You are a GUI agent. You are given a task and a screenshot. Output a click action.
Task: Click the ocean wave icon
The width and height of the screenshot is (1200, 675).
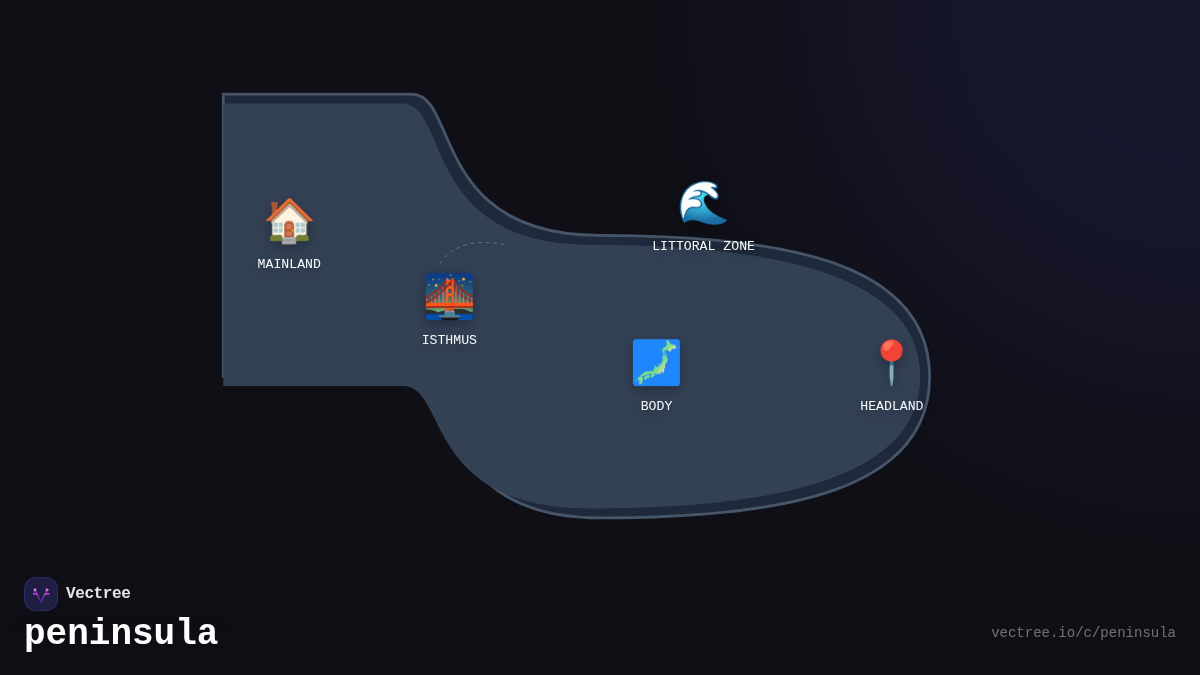click(703, 203)
